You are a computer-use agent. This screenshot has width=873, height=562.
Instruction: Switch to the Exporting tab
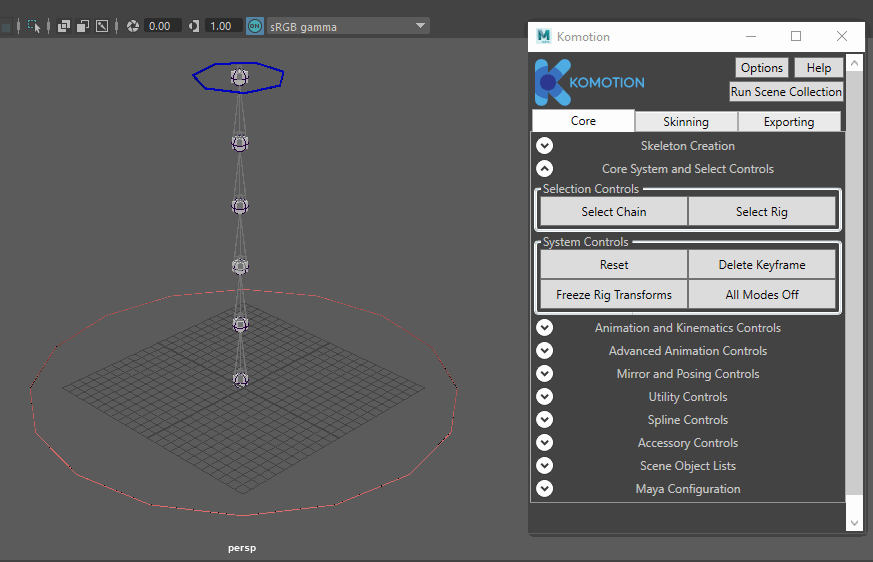pyautogui.click(x=789, y=122)
